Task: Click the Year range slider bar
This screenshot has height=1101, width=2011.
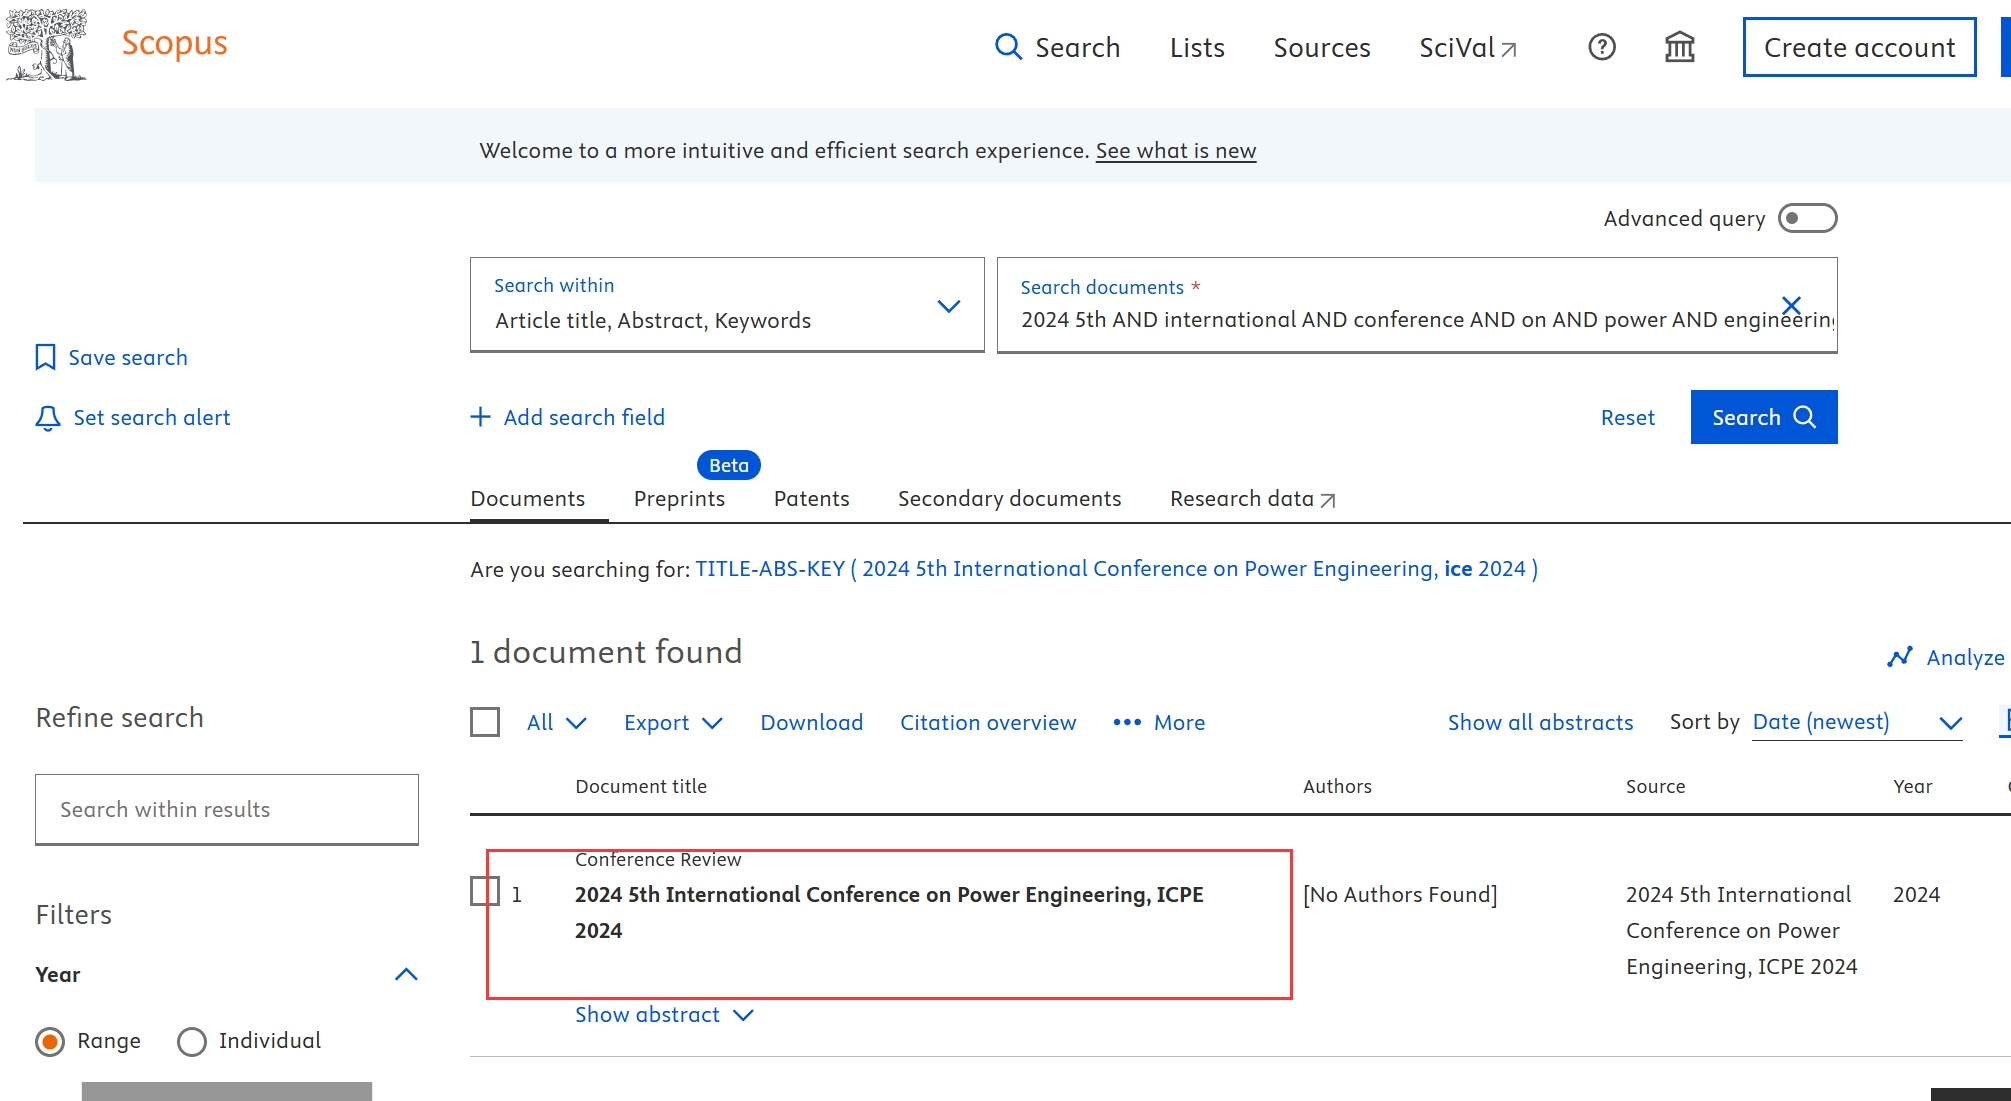Action: point(227,1091)
